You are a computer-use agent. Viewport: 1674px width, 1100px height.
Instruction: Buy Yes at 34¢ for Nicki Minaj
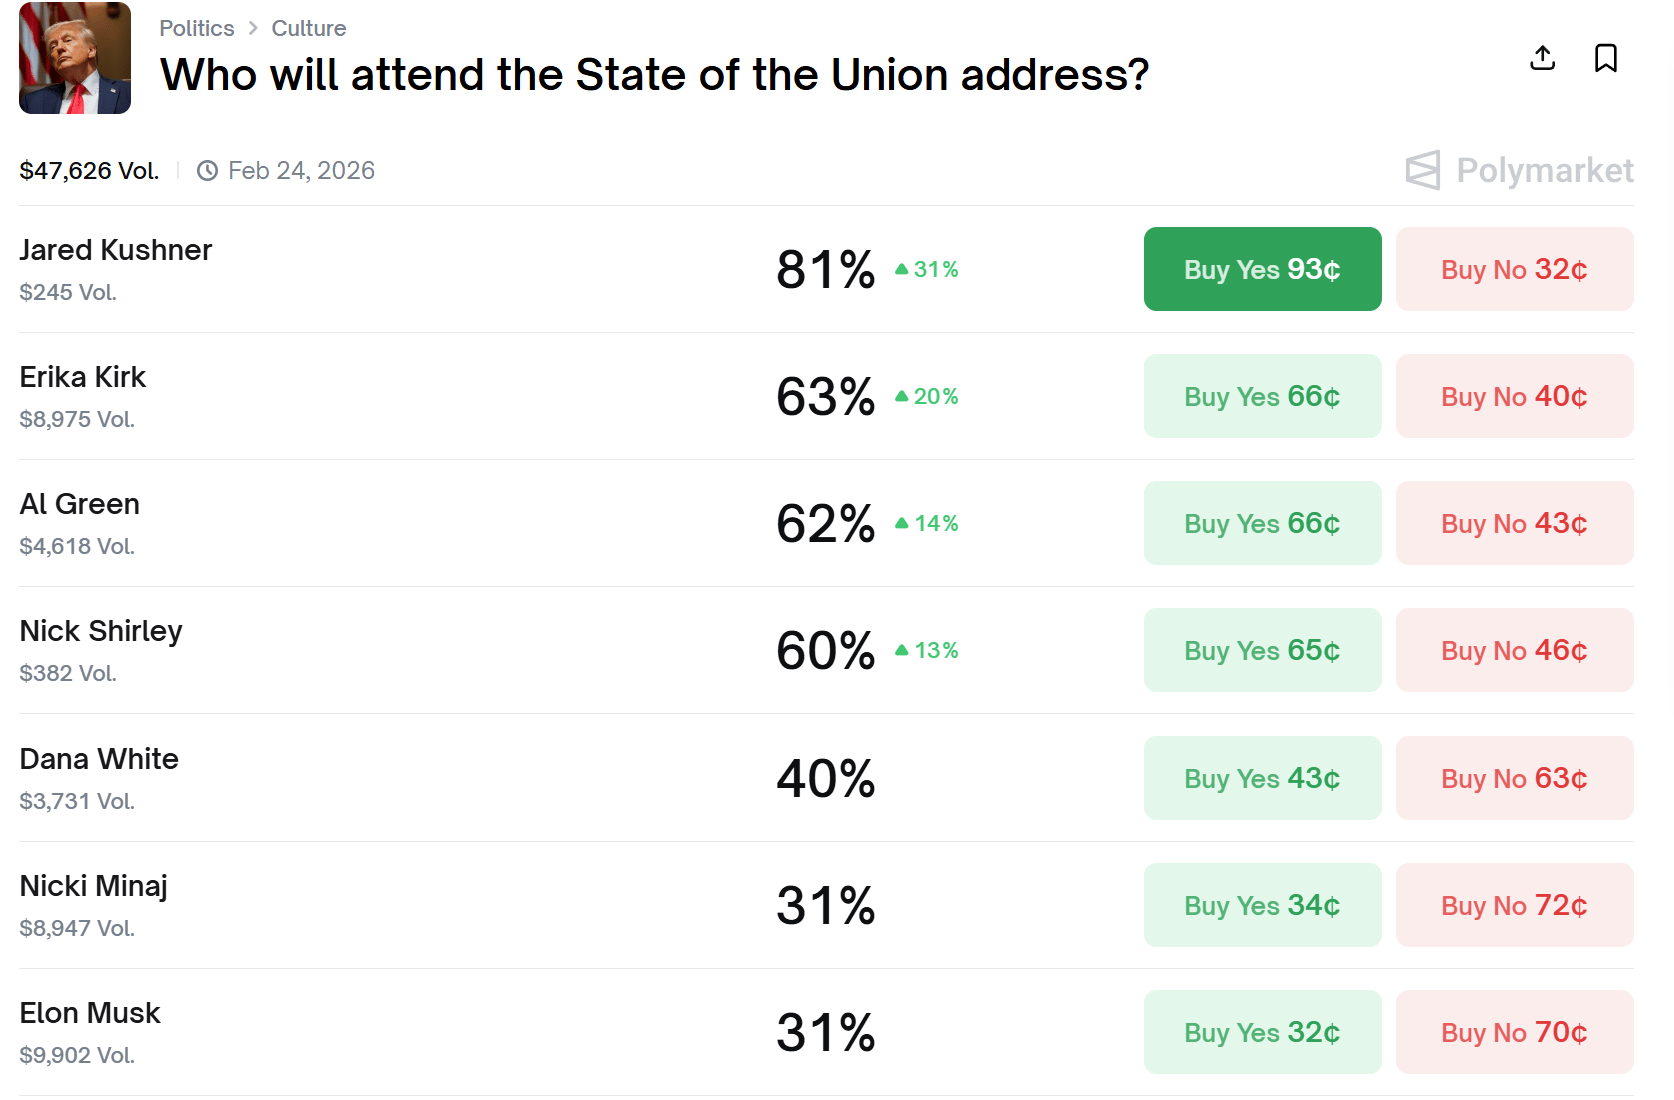[x=1262, y=905]
